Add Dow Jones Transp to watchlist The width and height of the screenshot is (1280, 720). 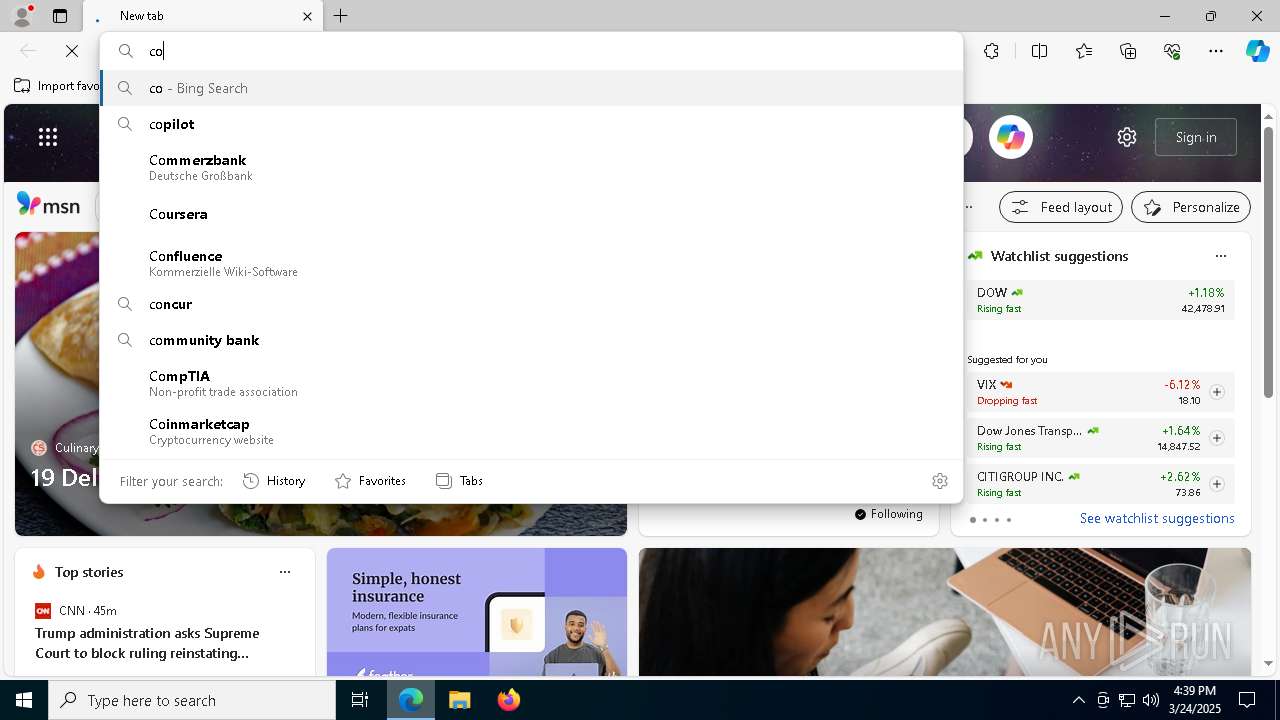tap(1217, 438)
